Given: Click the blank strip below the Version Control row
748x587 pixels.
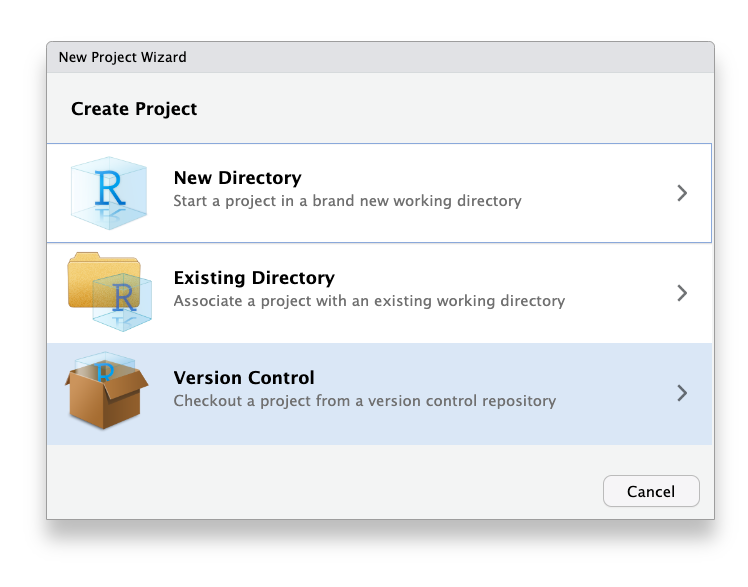Looking at the screenshot, I should (x=380, y=456).
